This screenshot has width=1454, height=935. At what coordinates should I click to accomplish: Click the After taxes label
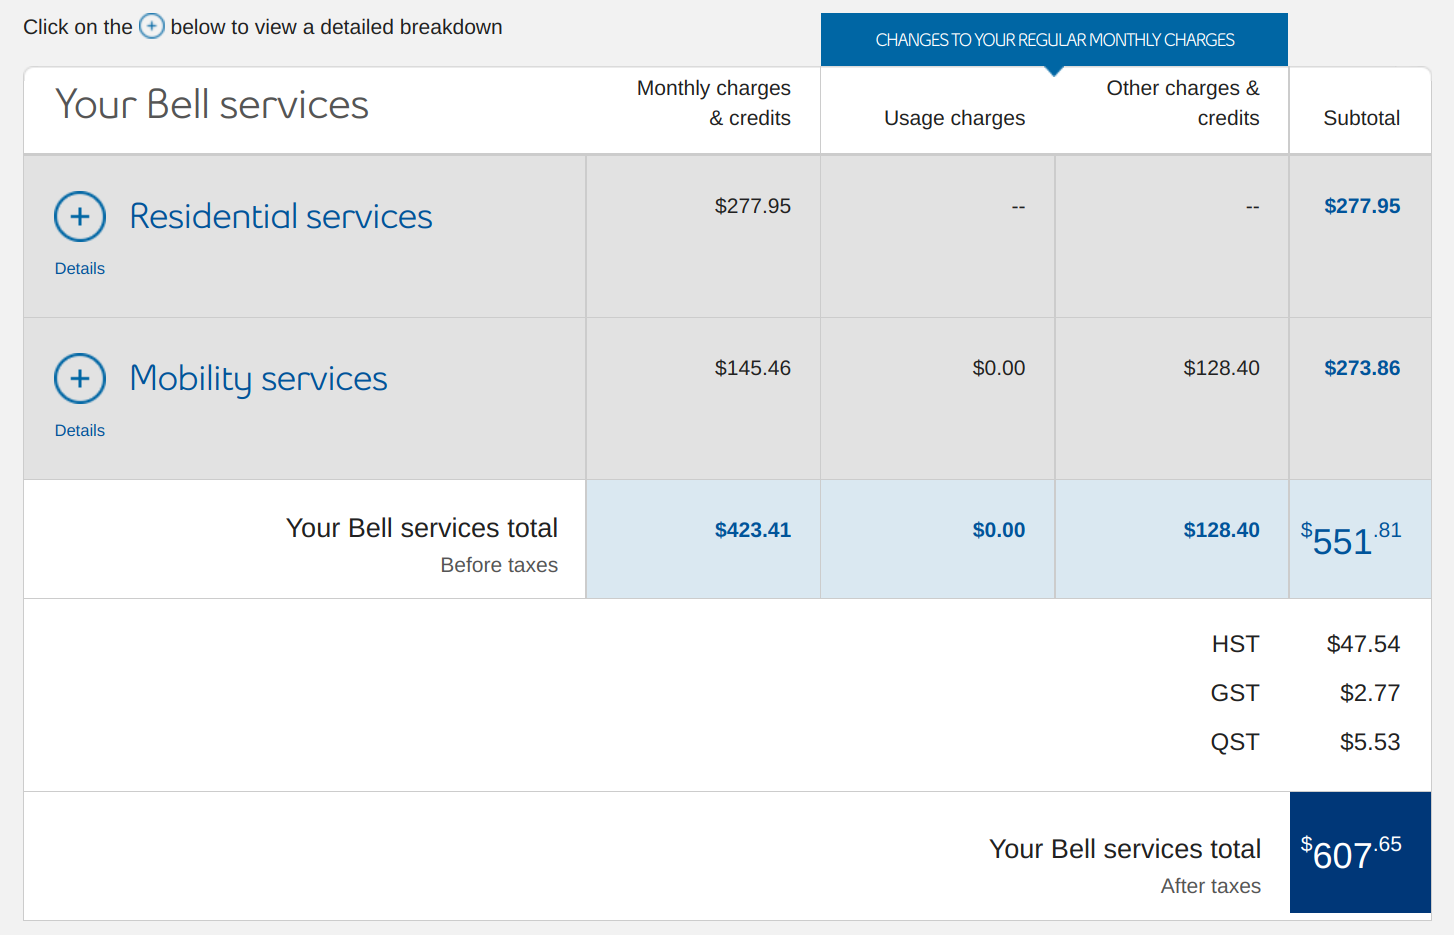click(1211, 886)
